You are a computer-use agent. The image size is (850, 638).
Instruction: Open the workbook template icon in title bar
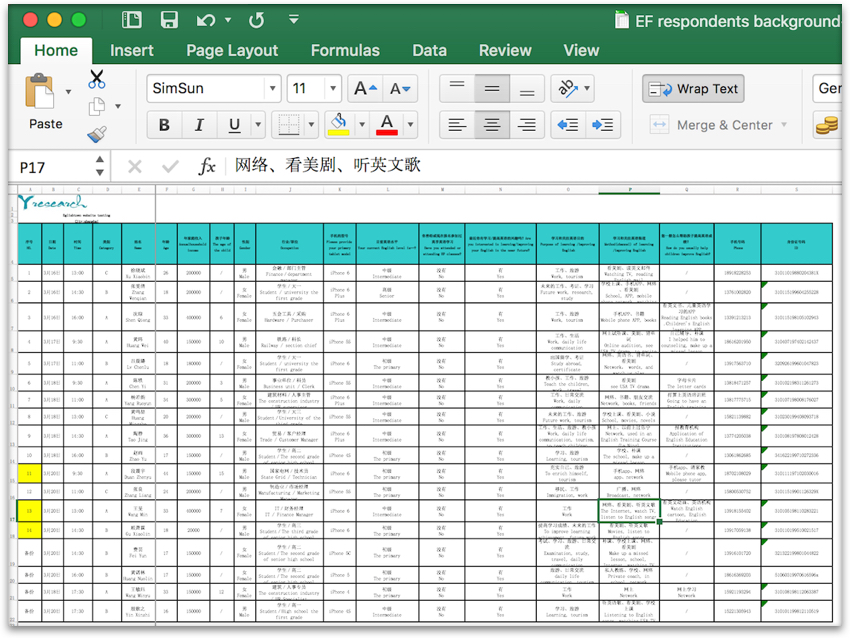tap(132, 20)
